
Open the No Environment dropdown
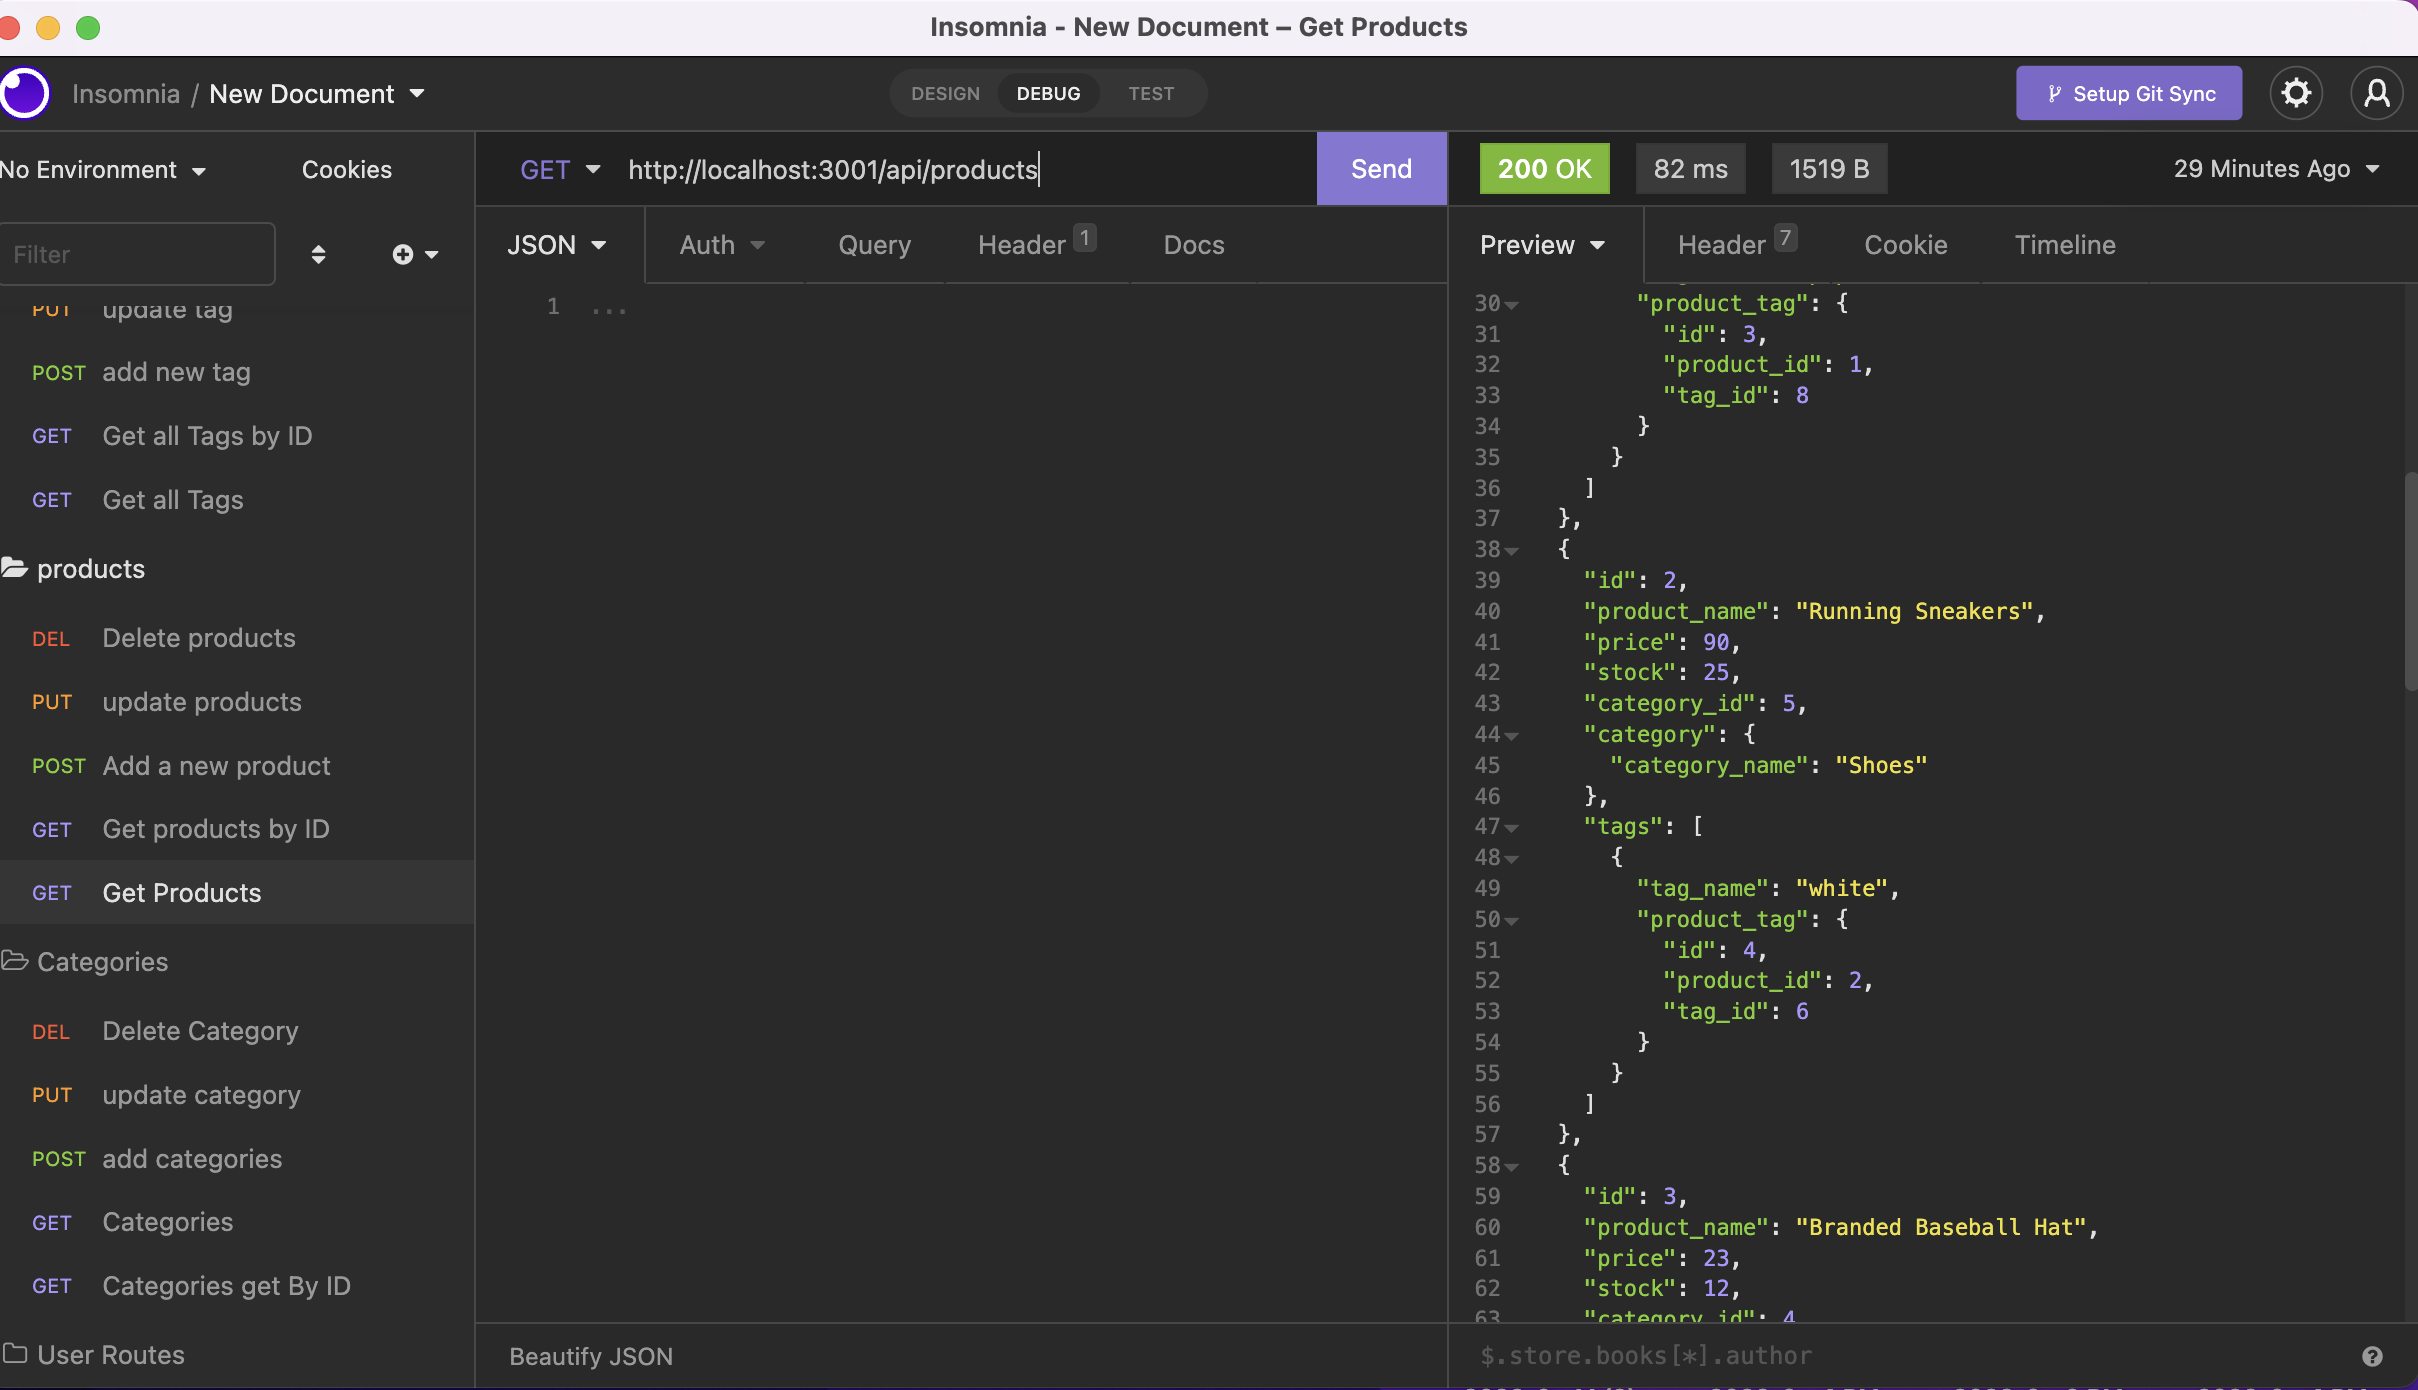(x=104, y=170)
